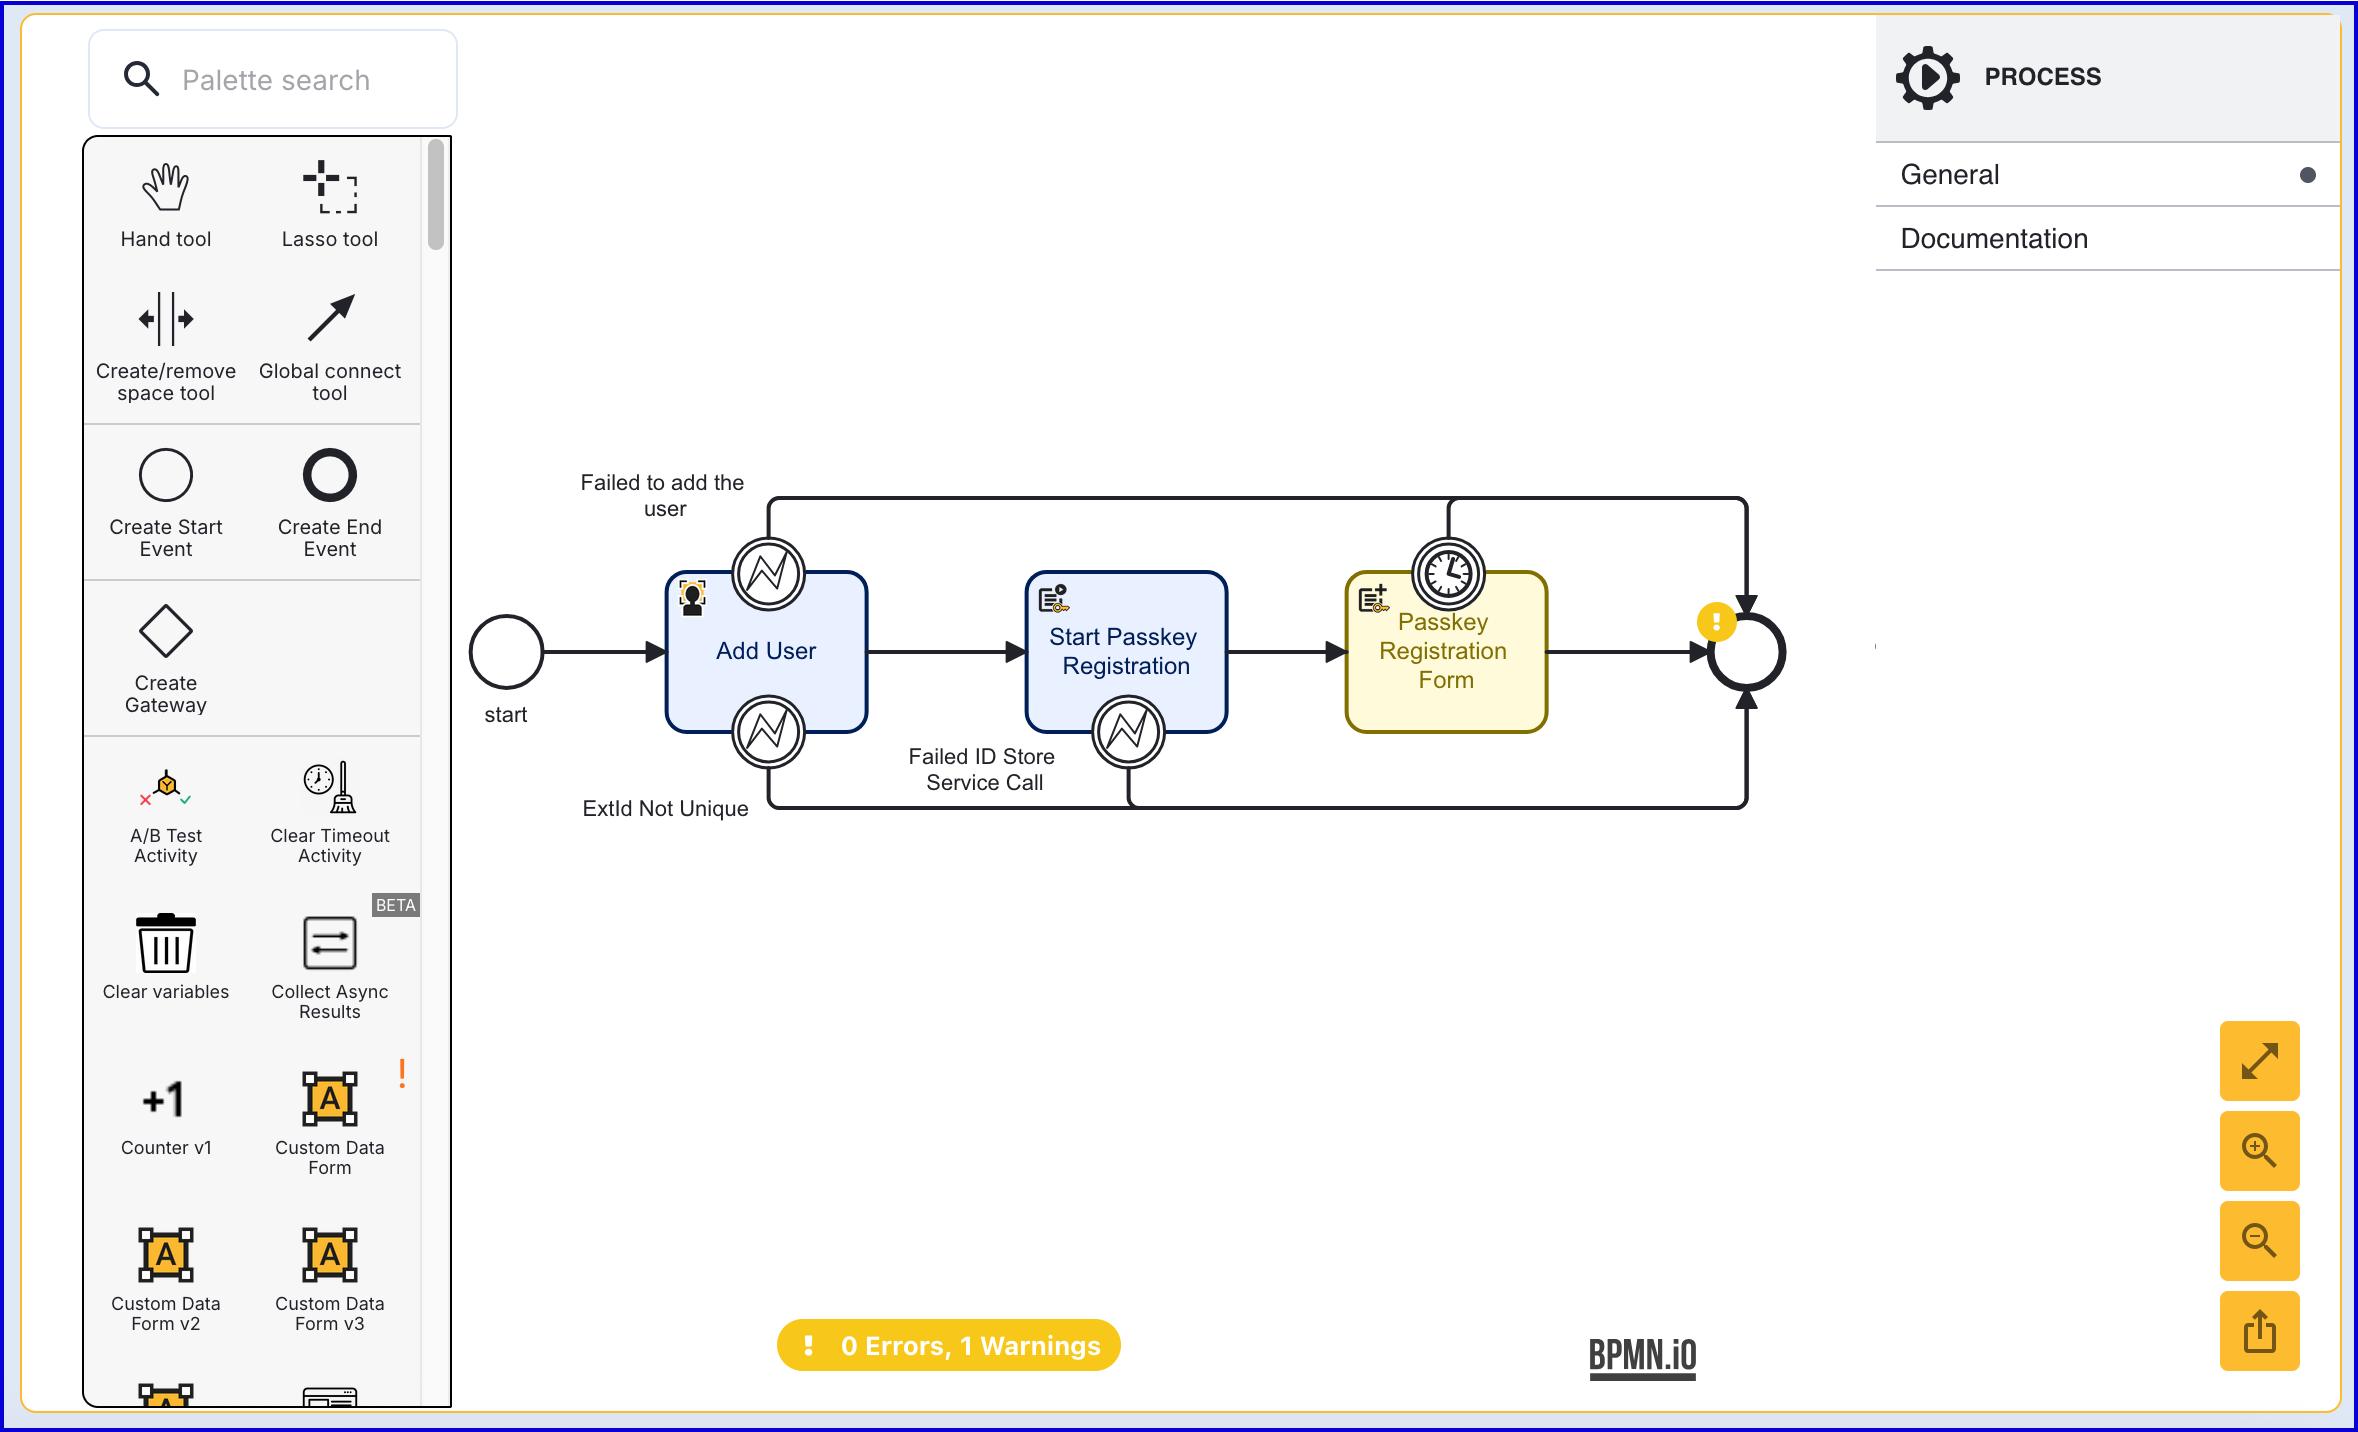Focus the Palette search field

coord(273,79)
